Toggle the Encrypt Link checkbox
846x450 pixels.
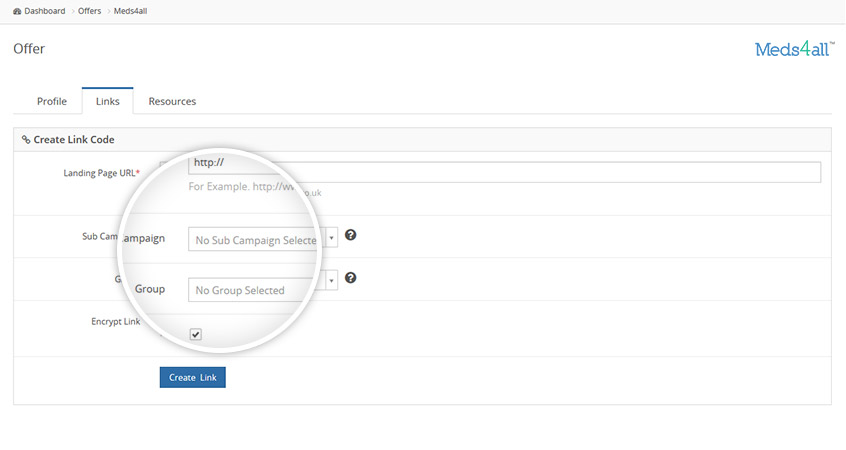[x=196, y=335]
